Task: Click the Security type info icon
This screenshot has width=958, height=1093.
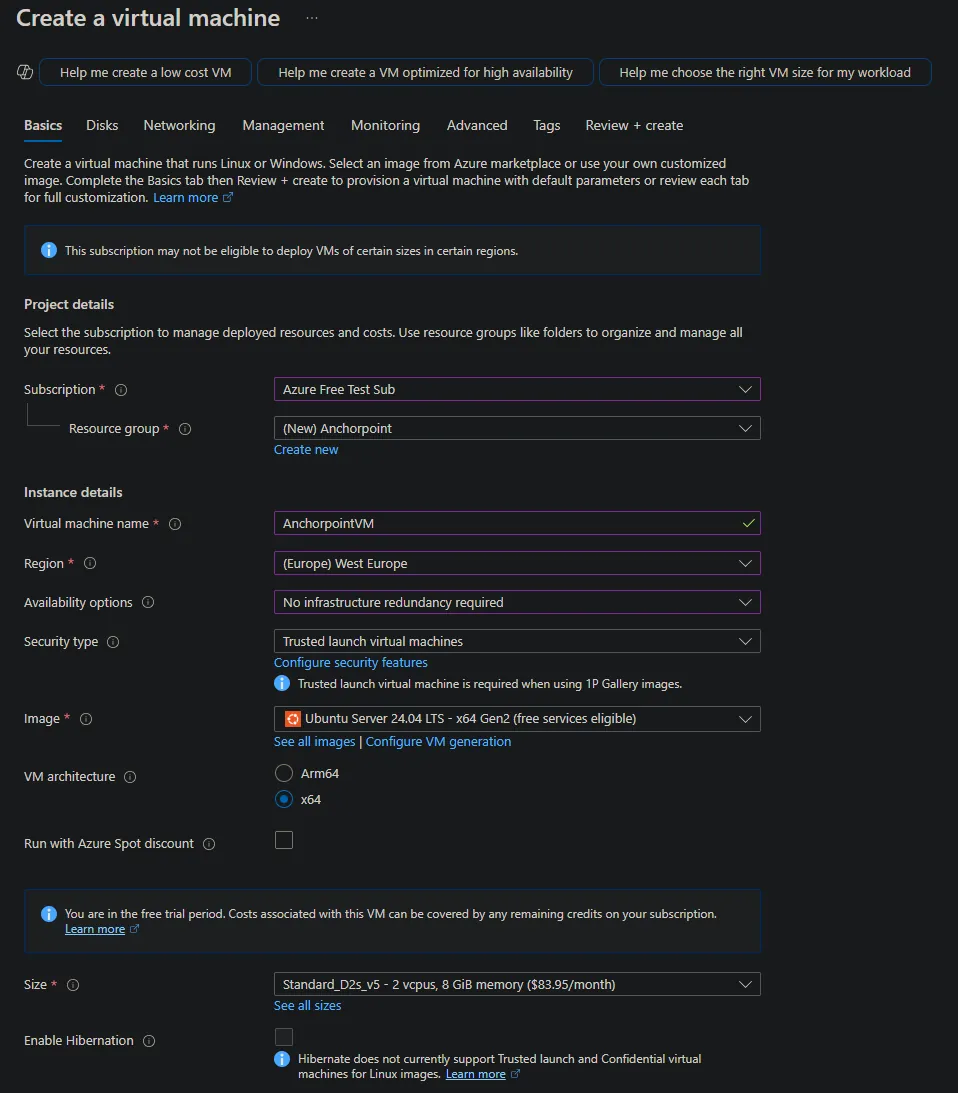Action: 114,641
